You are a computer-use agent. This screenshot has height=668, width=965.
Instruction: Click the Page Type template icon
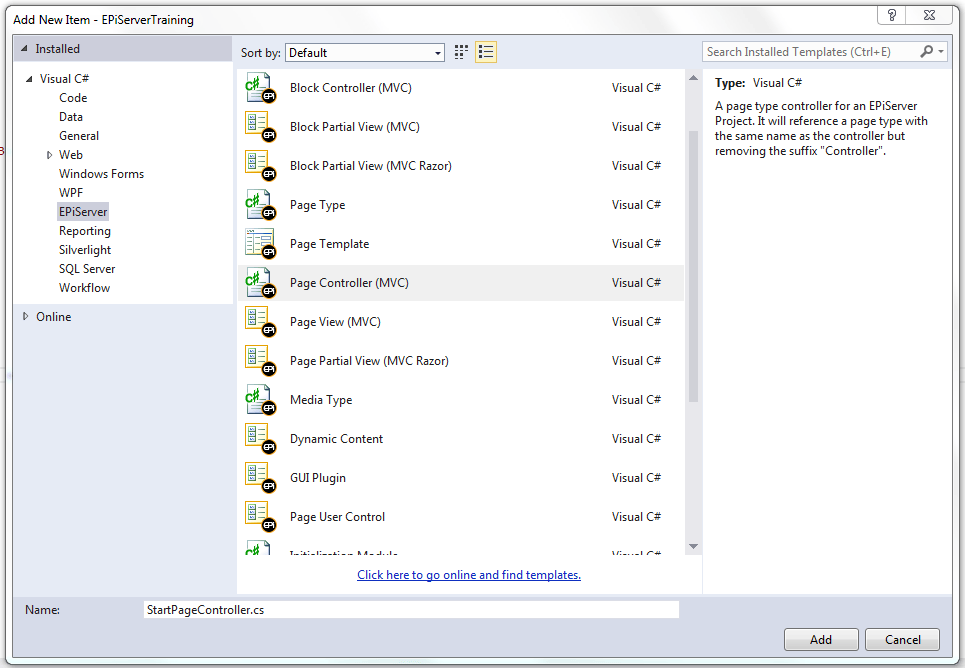[x=260, y=205]
